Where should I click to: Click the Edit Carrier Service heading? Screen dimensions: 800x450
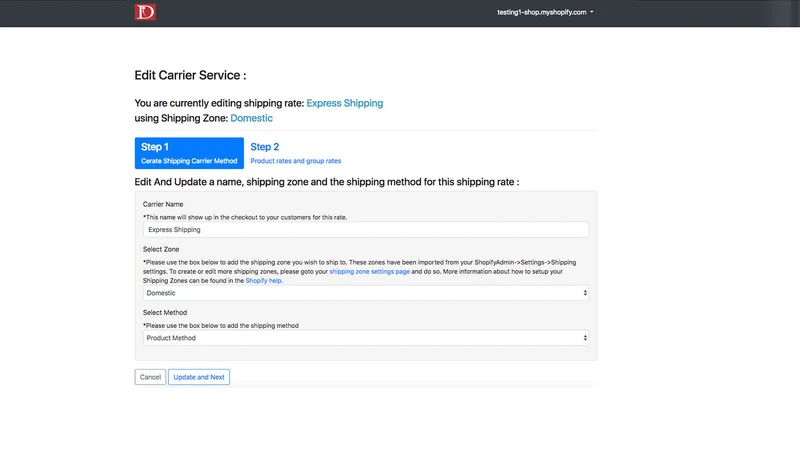click(190, 76)
